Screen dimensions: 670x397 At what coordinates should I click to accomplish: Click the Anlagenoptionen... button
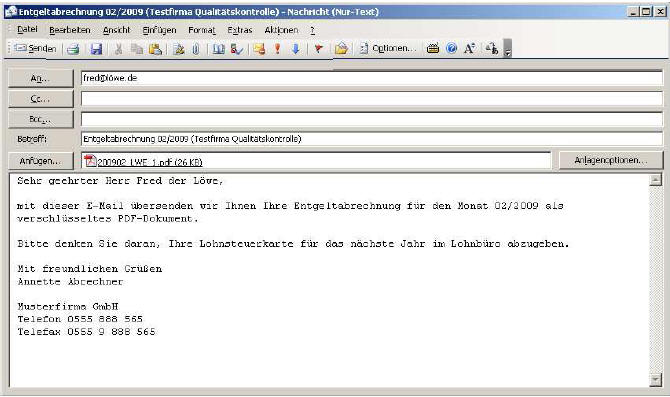(611, 160)
